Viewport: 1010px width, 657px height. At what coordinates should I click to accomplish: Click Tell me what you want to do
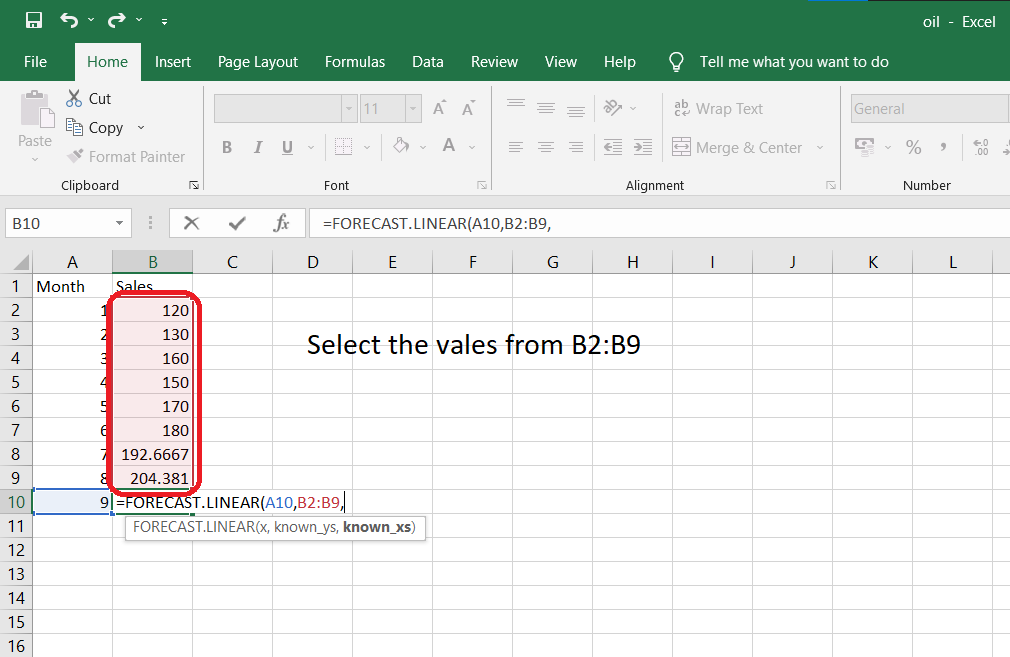tap(792, 61)
